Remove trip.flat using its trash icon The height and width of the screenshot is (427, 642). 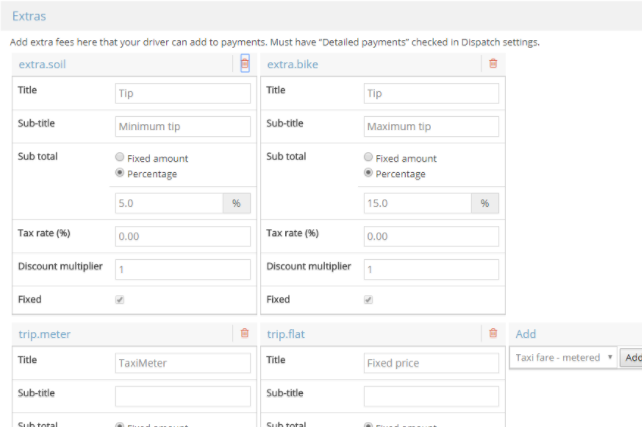(x=493, y=333)
